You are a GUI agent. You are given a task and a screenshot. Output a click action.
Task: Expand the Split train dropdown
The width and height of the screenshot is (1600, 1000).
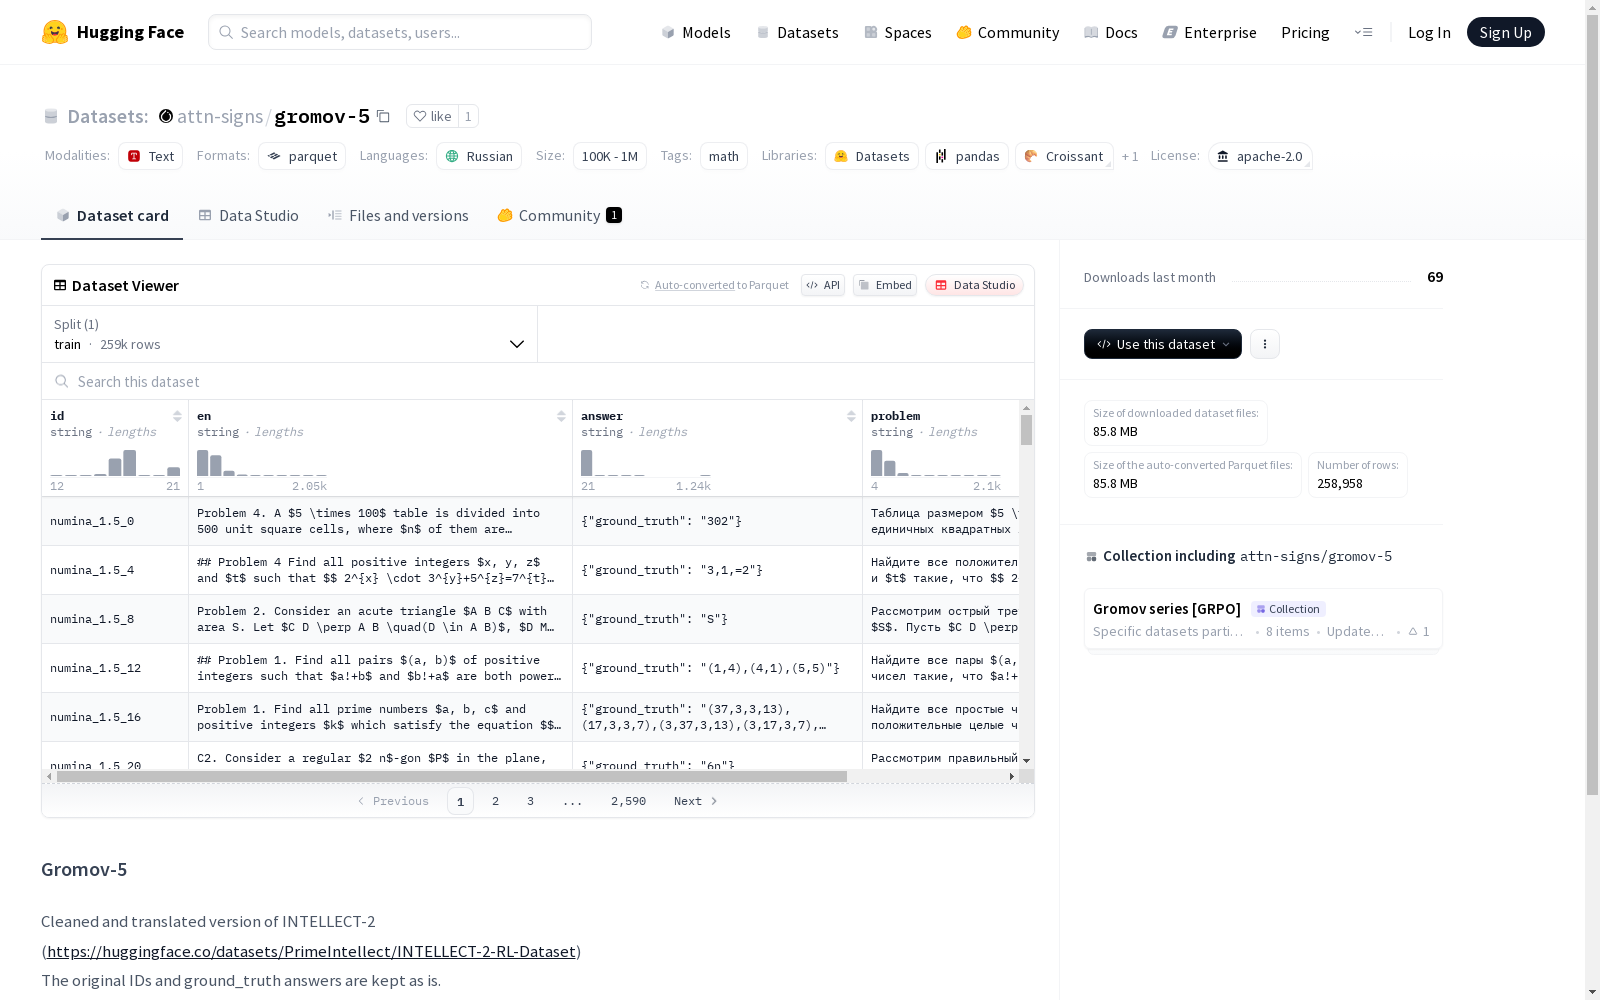[290, 334]
